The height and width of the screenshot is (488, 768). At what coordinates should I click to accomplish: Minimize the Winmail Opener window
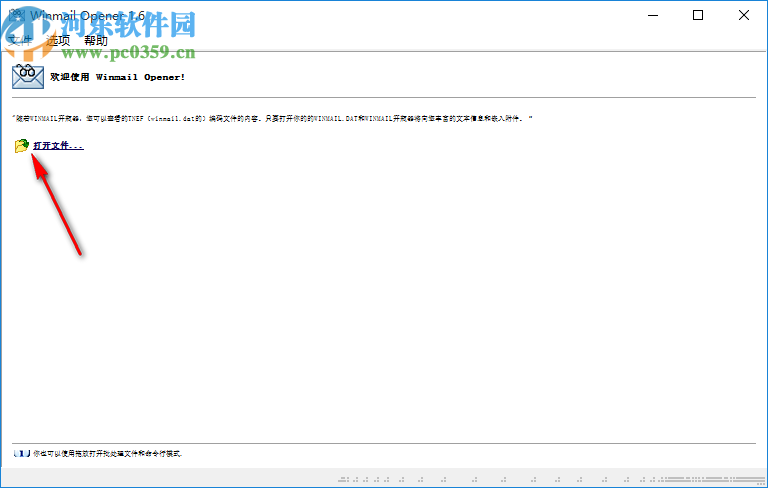tap(653, 15)
